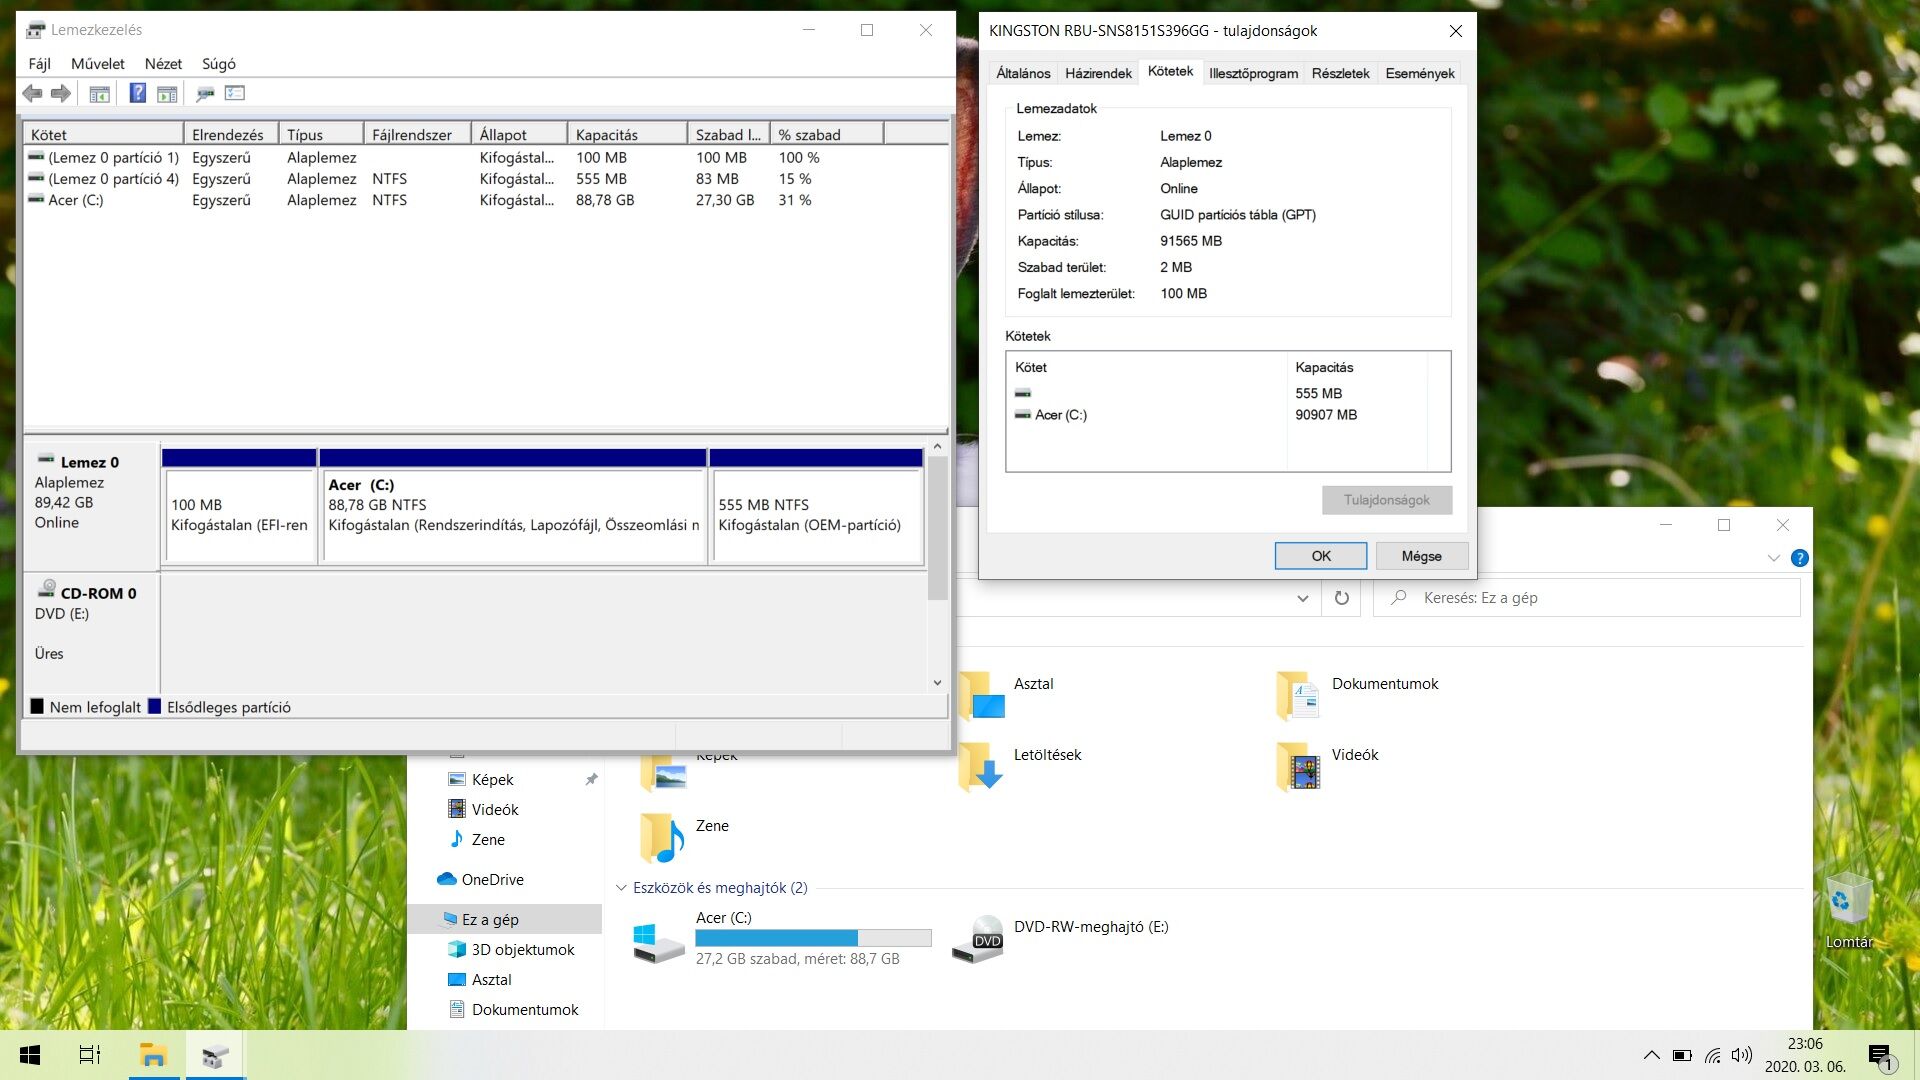Select (Lemez 0 partíció 4) row
Screen dimensions: 1920x1080
485,178
